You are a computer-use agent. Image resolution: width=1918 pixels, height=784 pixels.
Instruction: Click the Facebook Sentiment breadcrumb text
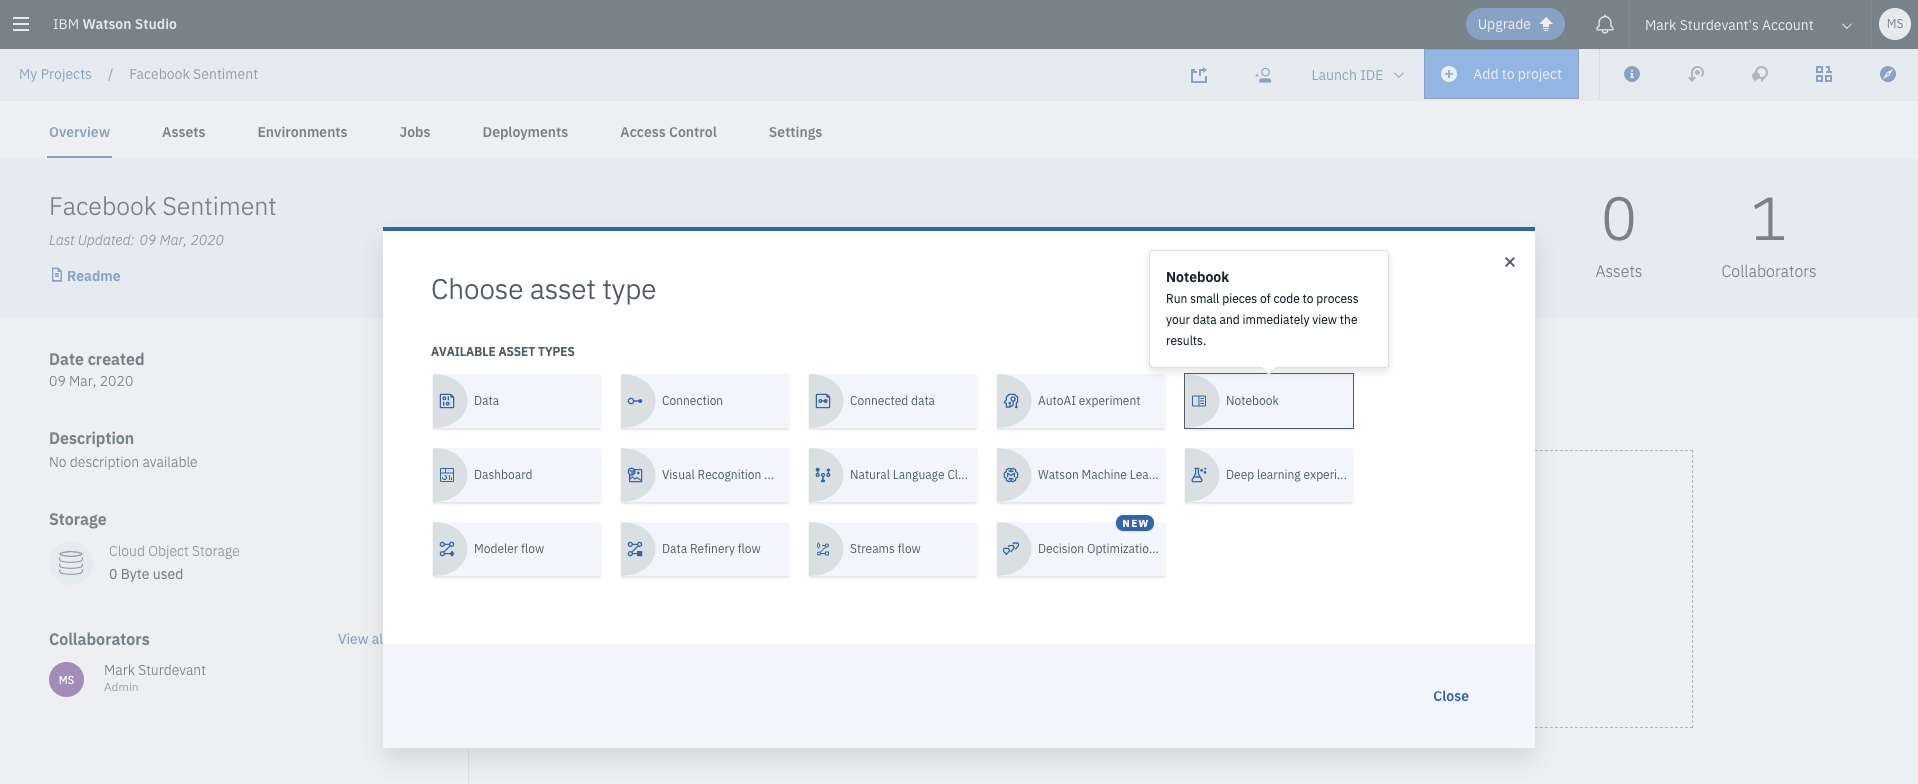[x=193, y=74]
